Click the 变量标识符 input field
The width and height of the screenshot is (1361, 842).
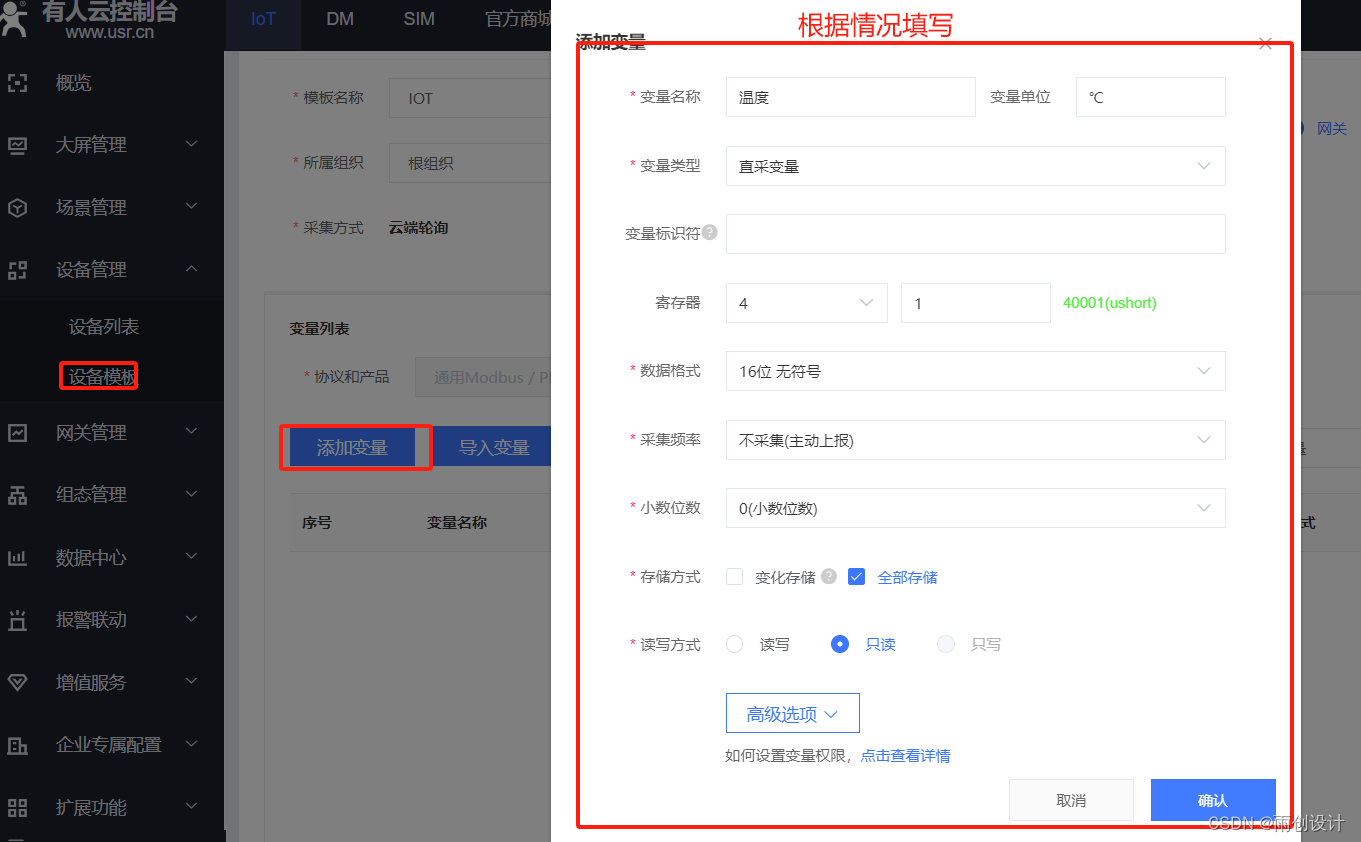[x=975, y=234]
